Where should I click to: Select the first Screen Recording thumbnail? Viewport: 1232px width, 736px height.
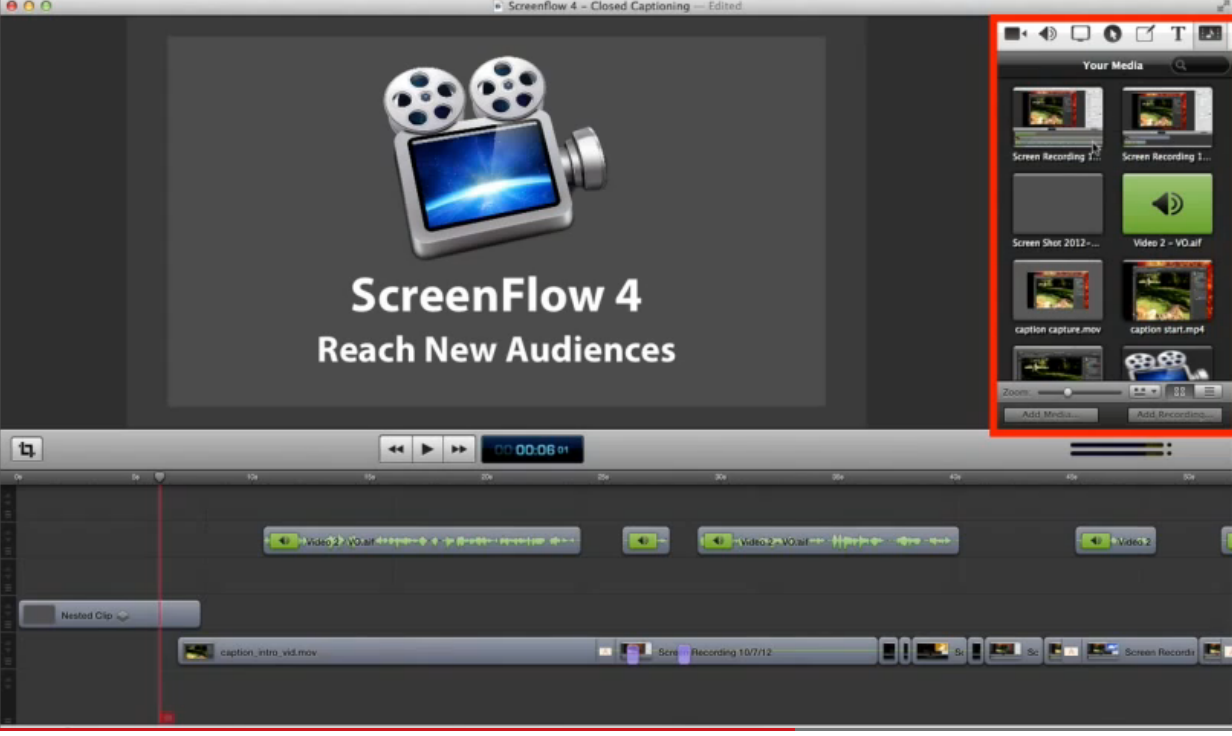(1057, 118)
